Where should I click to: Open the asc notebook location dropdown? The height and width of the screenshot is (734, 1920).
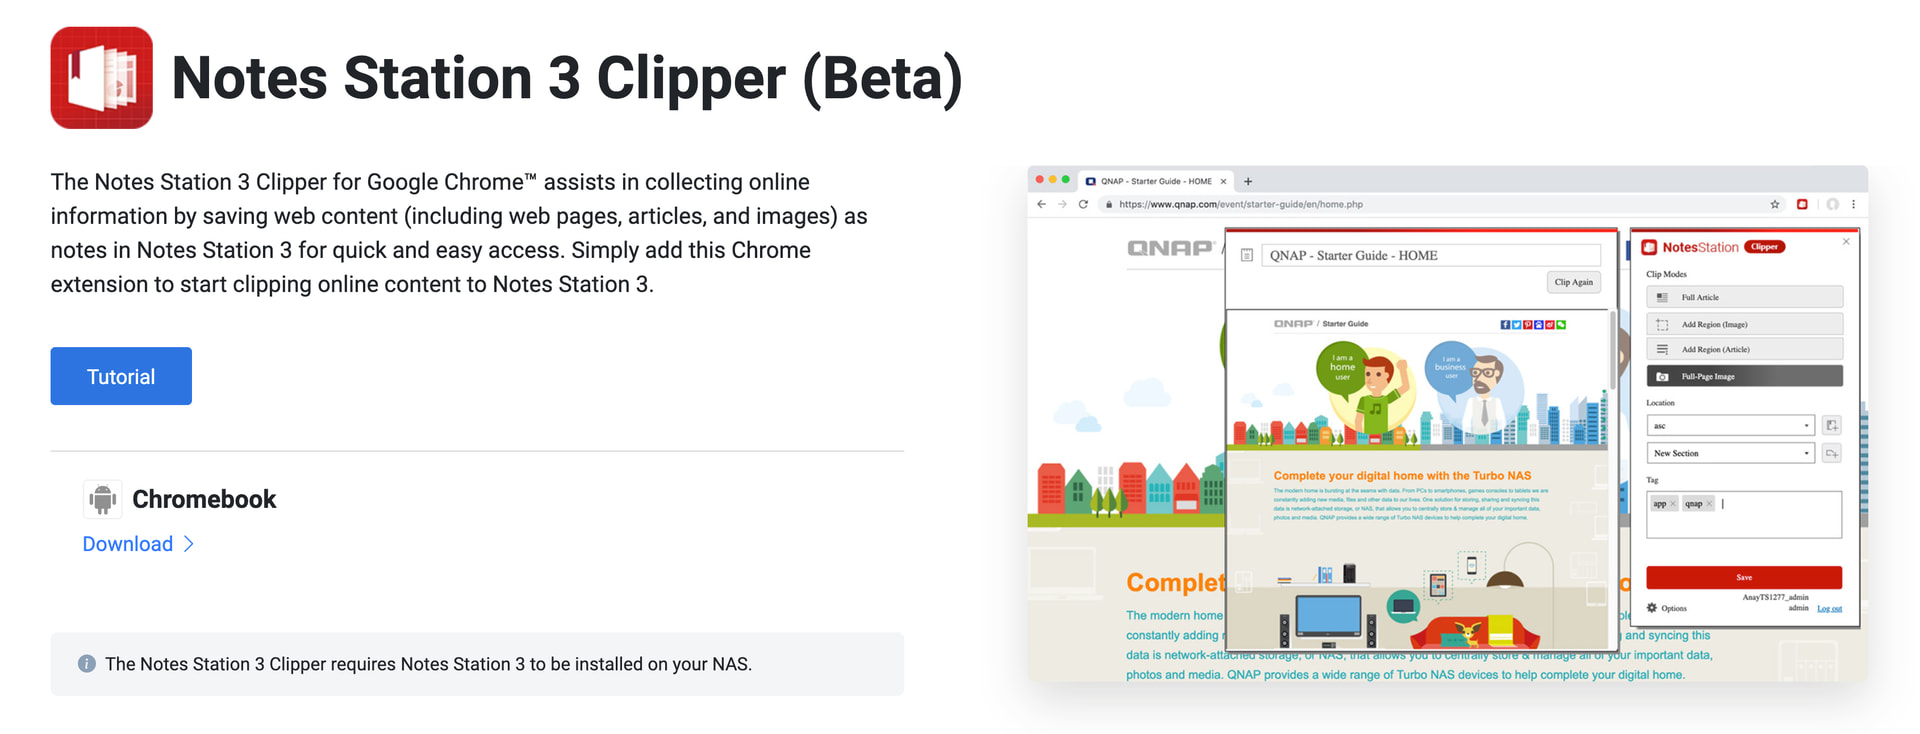coord(1730,425)
